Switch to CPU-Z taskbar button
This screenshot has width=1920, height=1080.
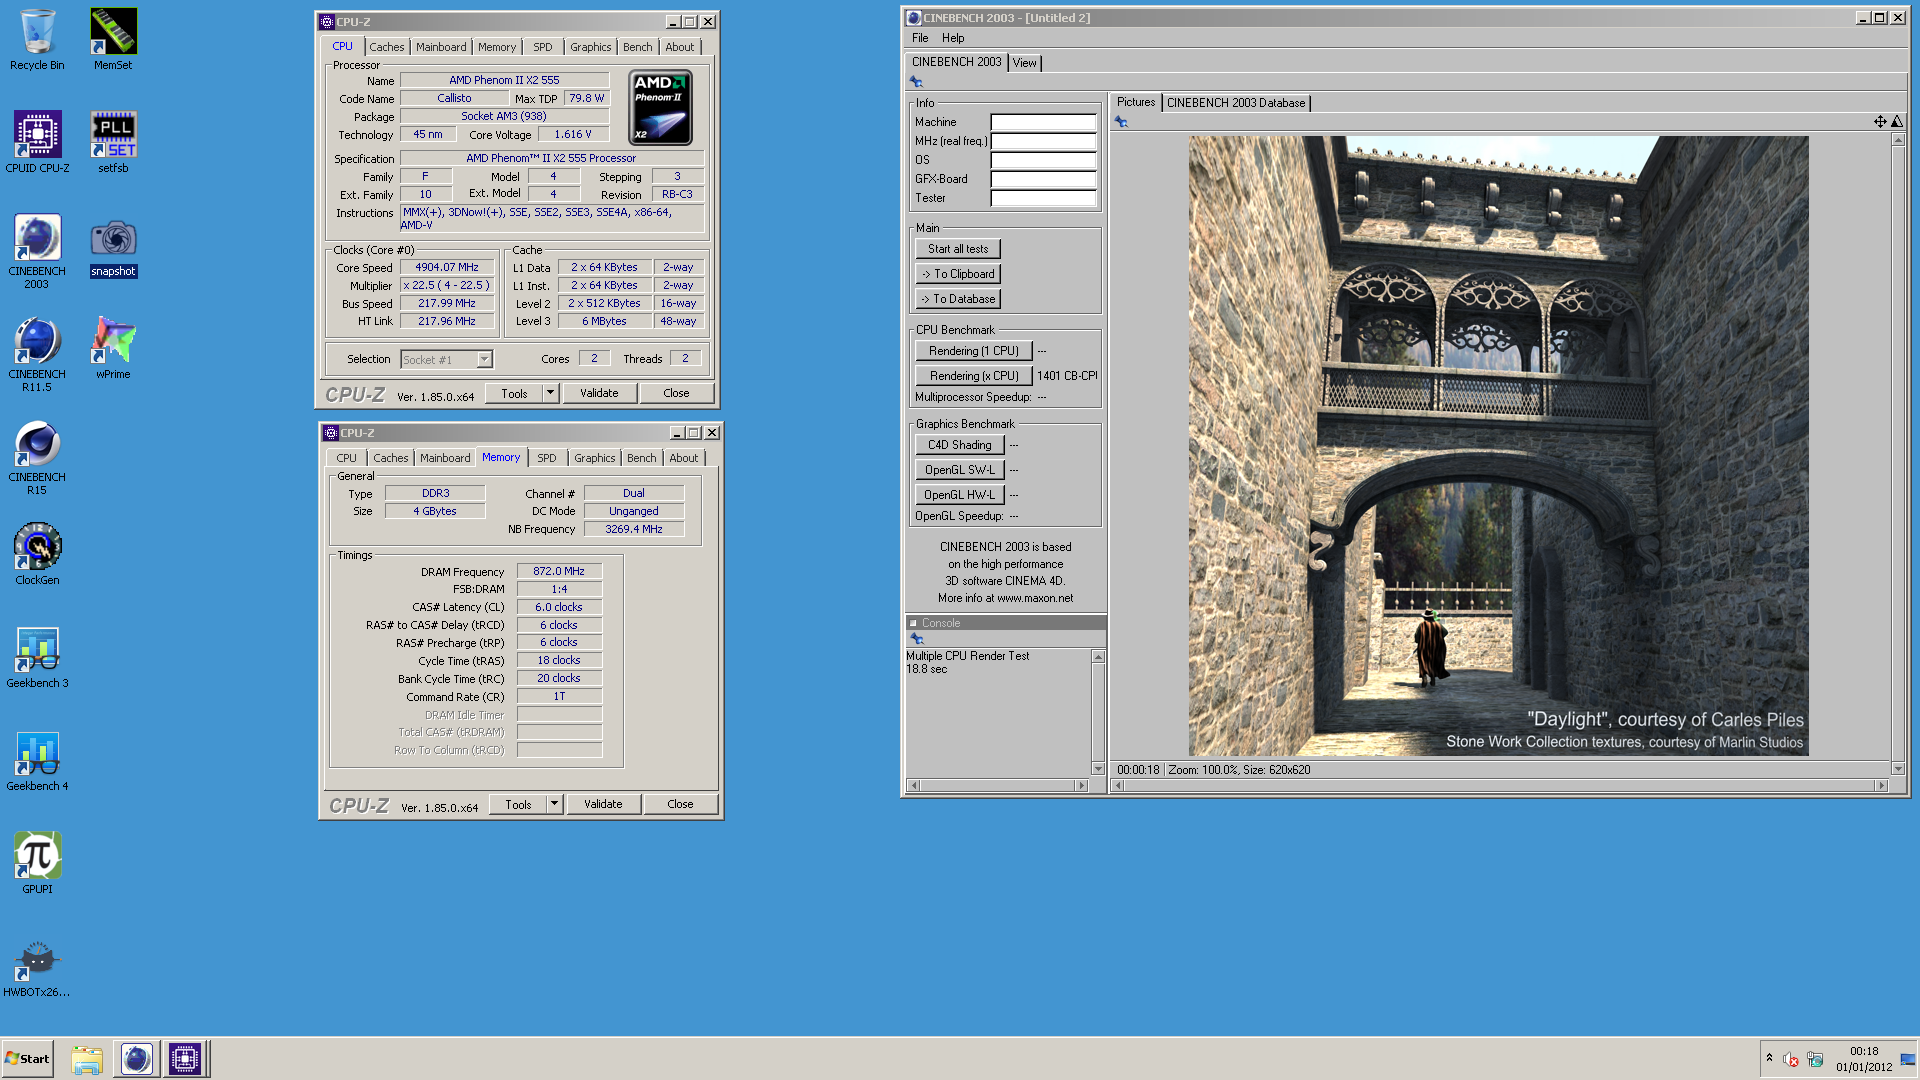click(185, 1059)
